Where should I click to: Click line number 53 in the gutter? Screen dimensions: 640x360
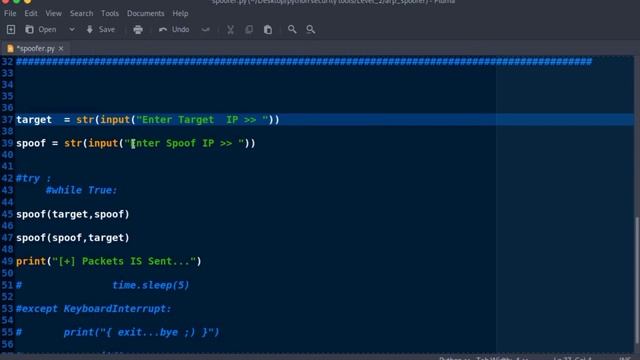(x=7, y=309)
